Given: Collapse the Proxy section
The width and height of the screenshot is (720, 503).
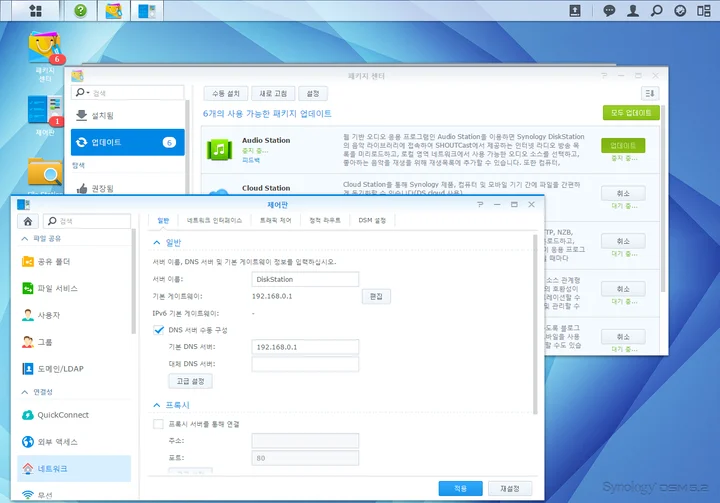Looking at the screenshot, I should tap(157, 405).
